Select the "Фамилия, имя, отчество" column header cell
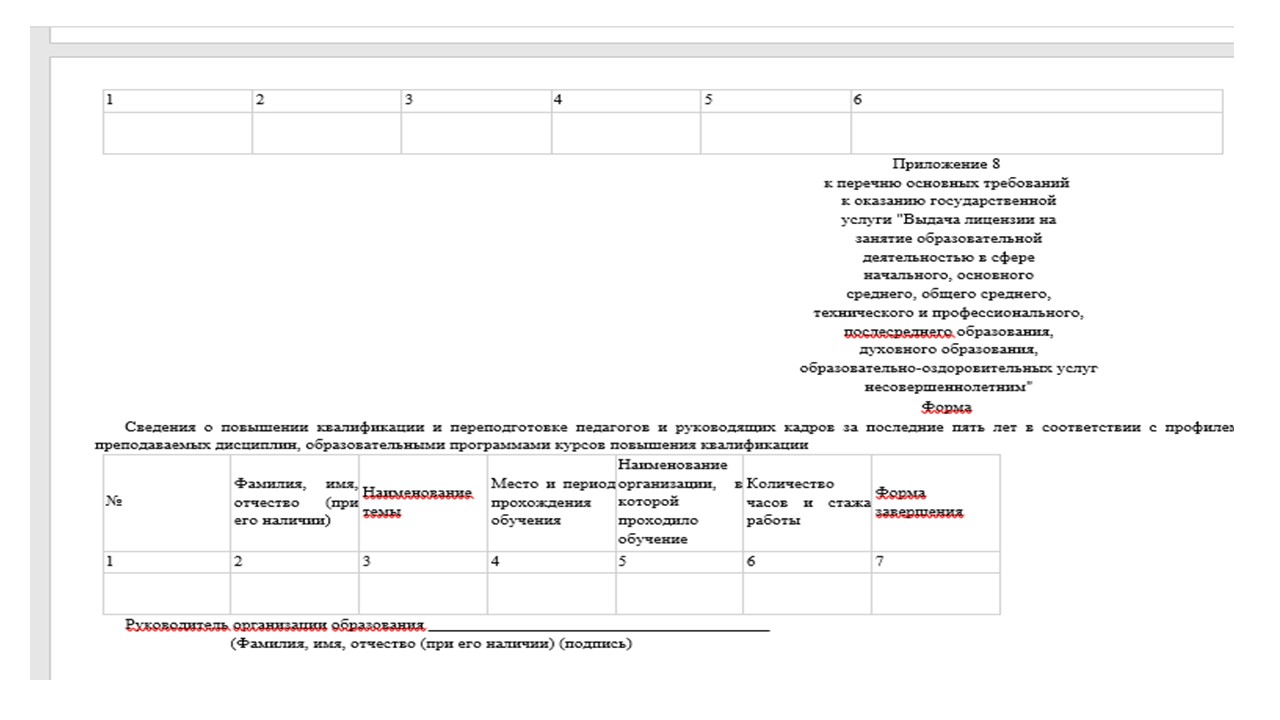The width and height of the screenshot is (1280, 720). click(x=294, y=503)
